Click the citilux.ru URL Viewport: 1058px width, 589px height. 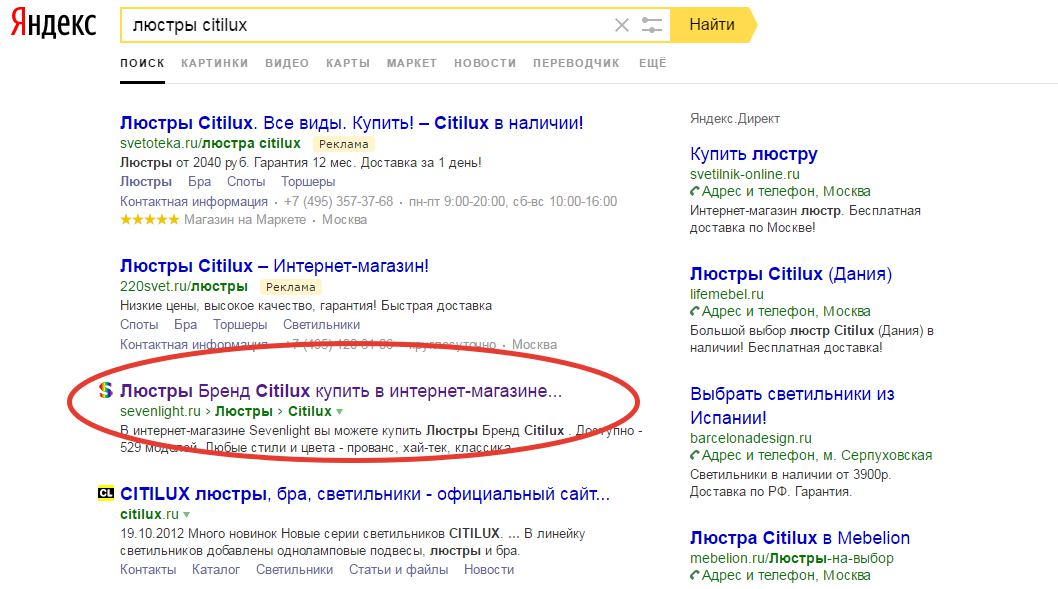pyautogui.click(x=149, y=514)
